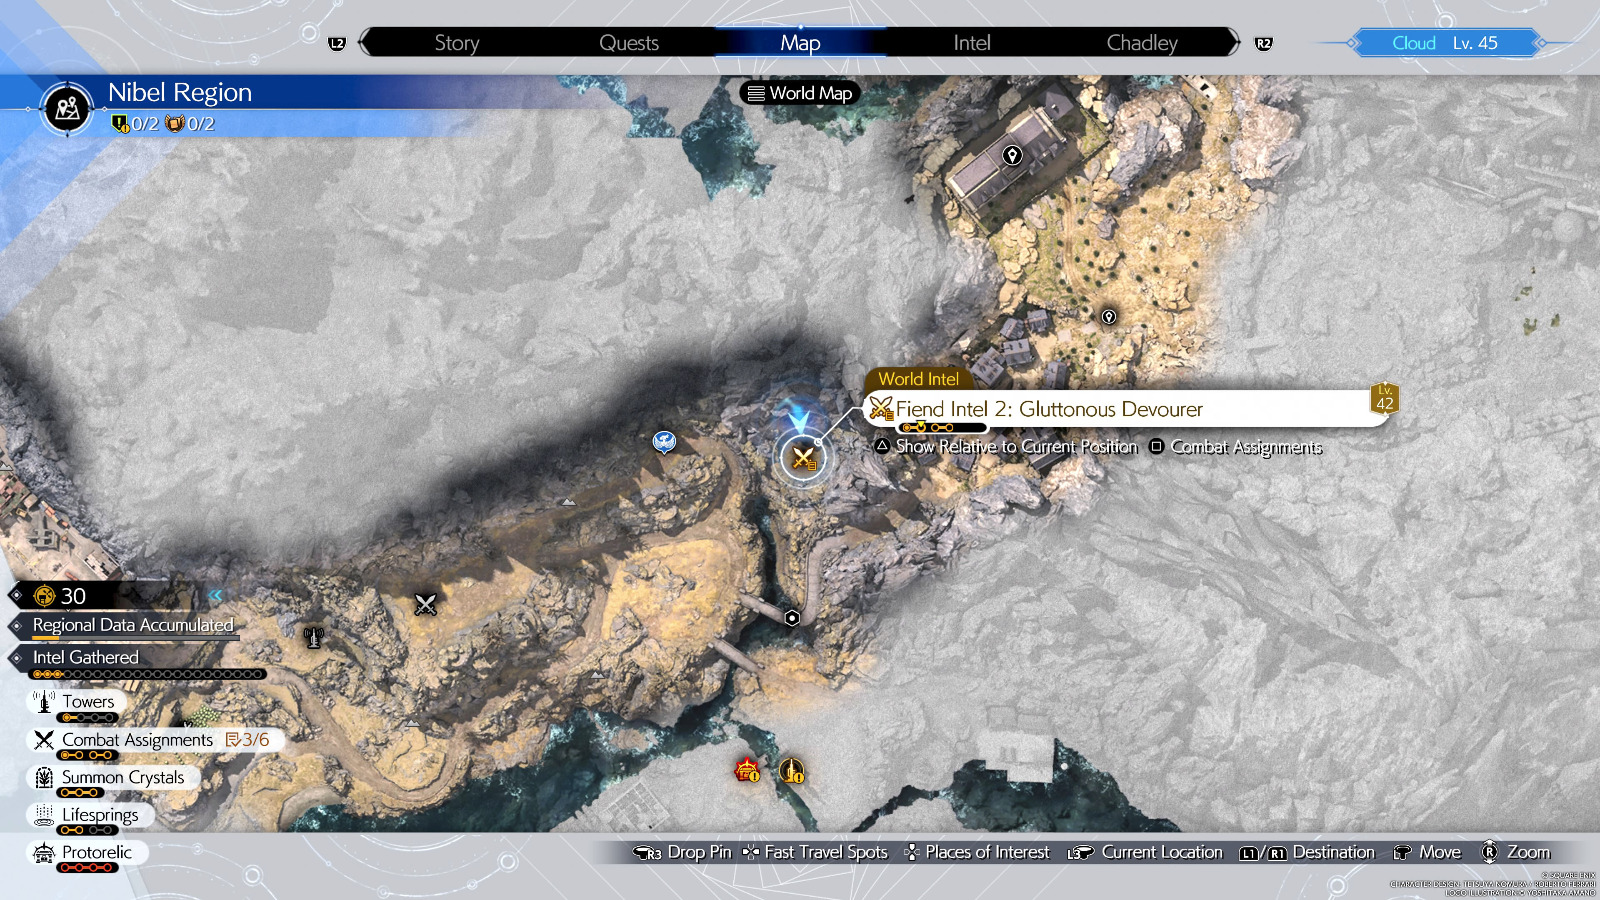Open the Chadley tab

[1141, 43]
